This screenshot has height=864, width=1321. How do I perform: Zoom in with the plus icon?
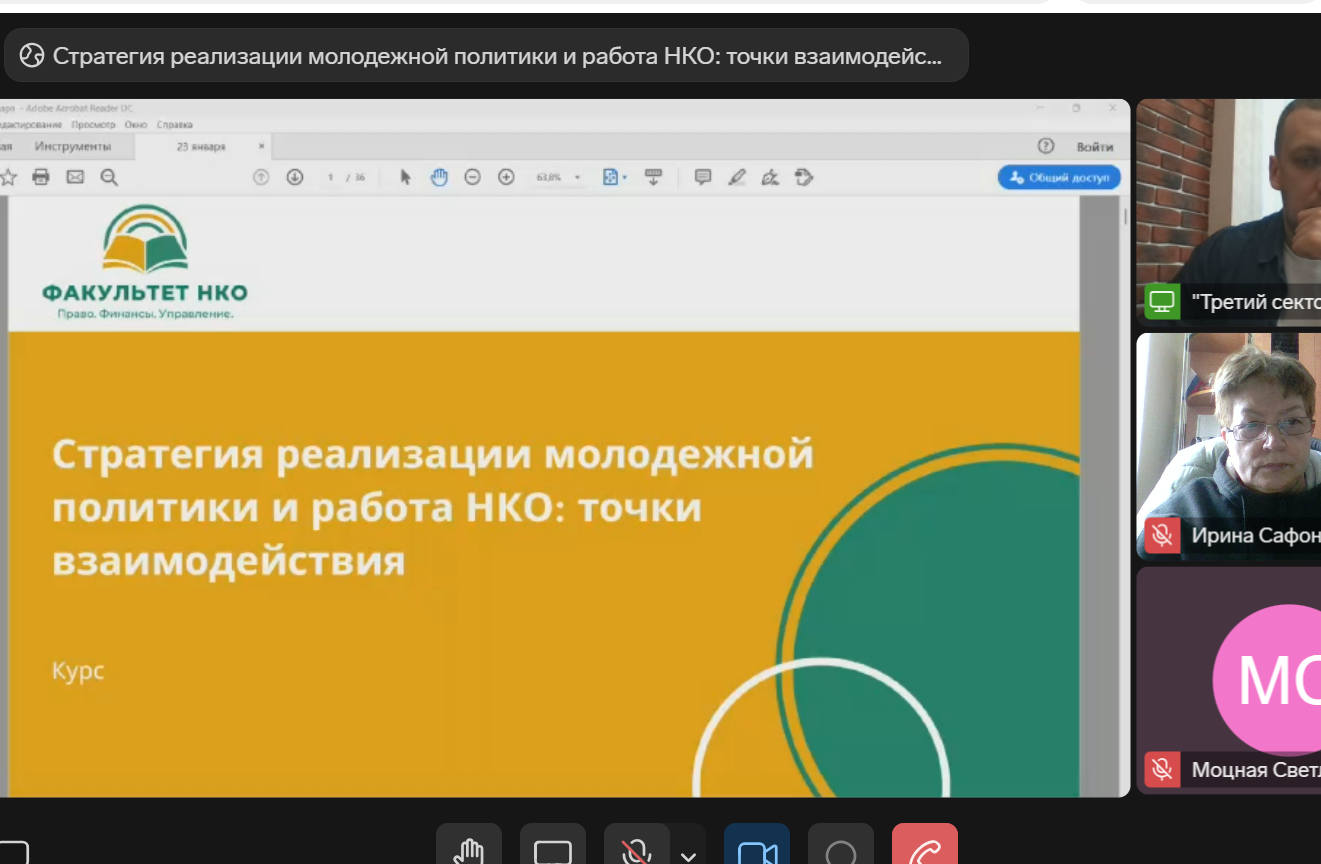click(x=506, y=177)
